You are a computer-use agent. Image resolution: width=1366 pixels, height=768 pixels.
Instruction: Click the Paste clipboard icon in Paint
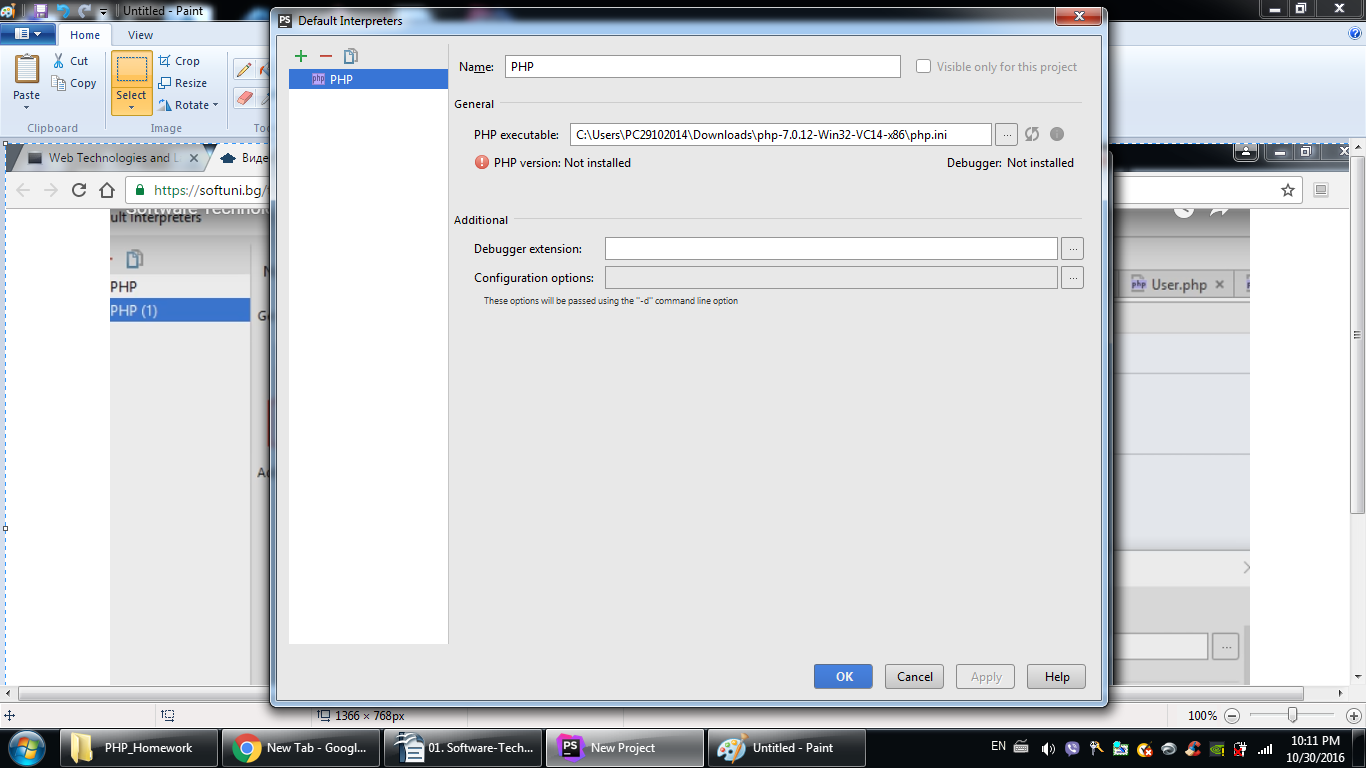[27, 69]
